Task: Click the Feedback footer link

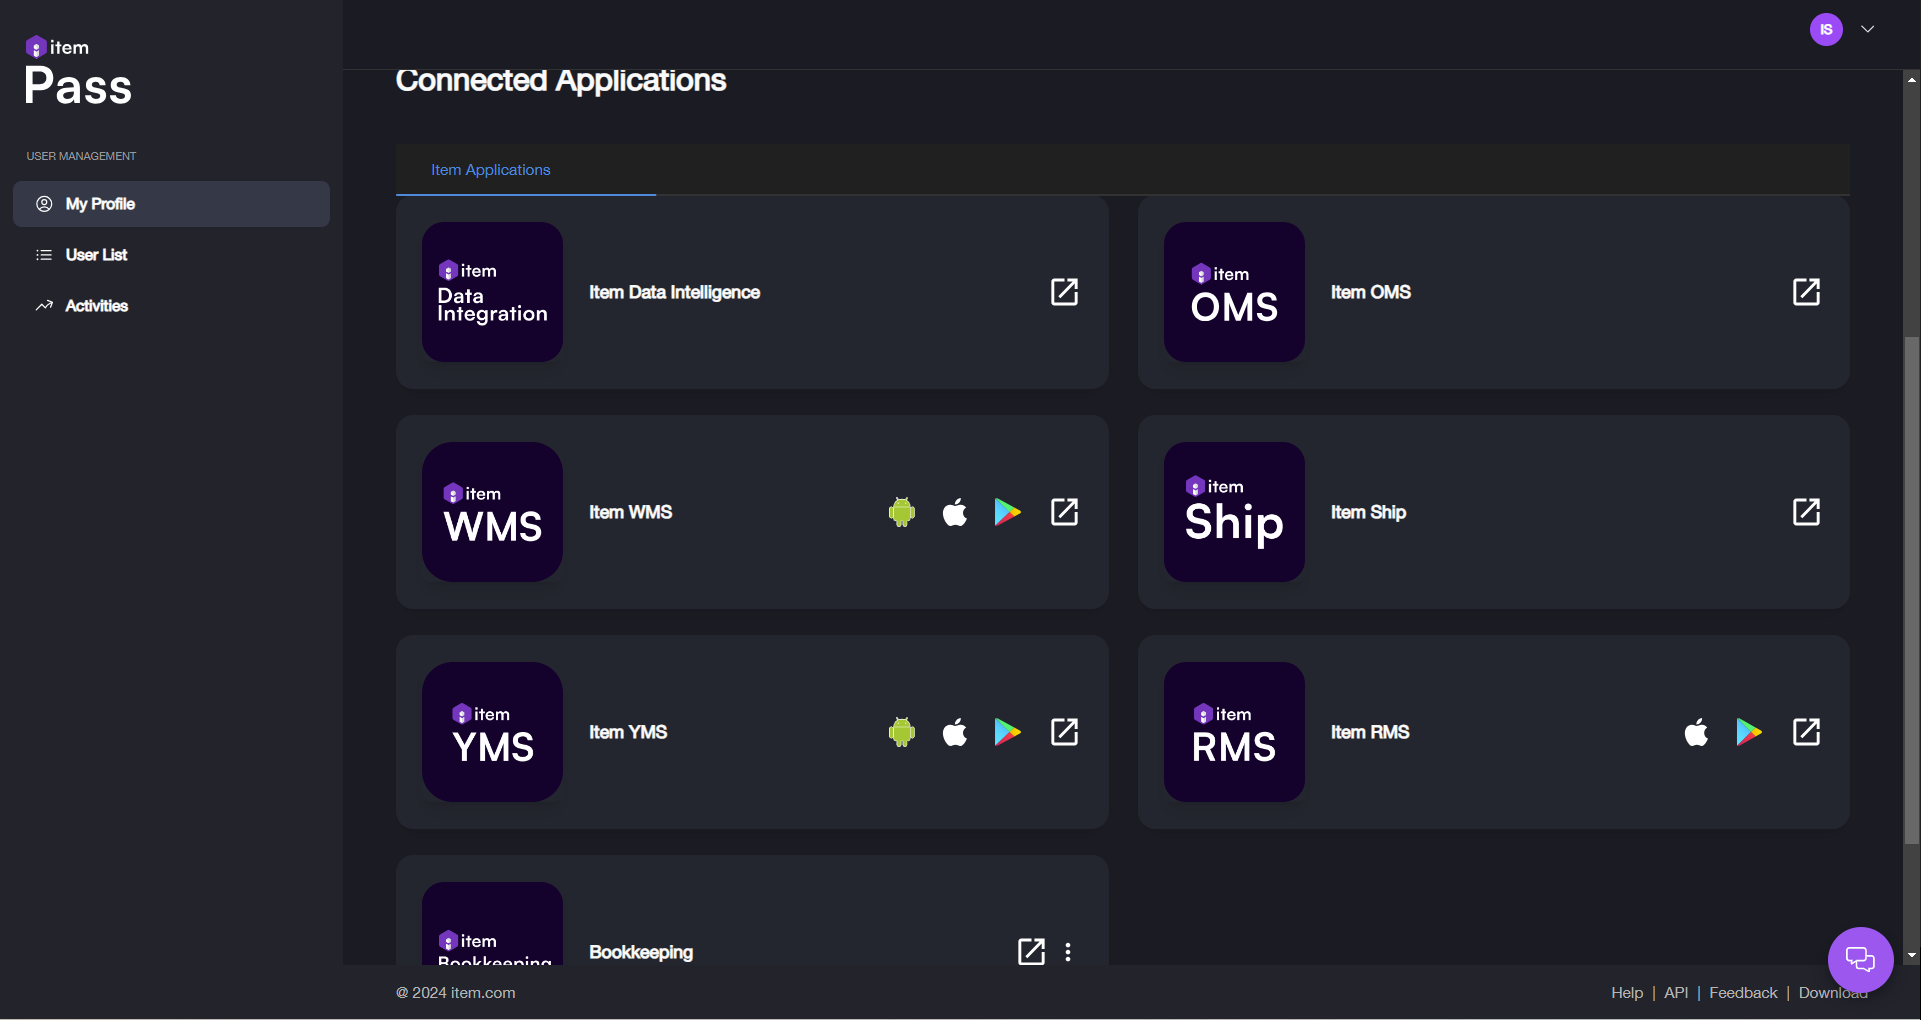Action: click(1743, 993)
